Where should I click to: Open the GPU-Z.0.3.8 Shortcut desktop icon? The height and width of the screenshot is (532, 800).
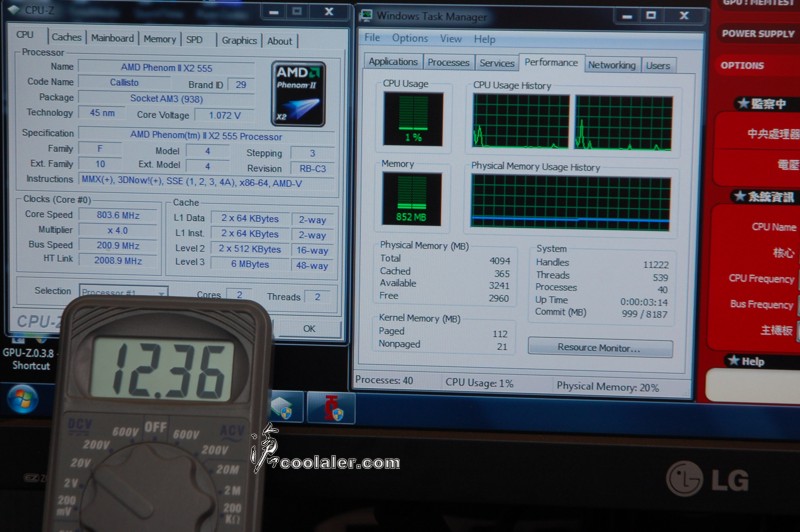pyautogui.click(x=28, y=352)
